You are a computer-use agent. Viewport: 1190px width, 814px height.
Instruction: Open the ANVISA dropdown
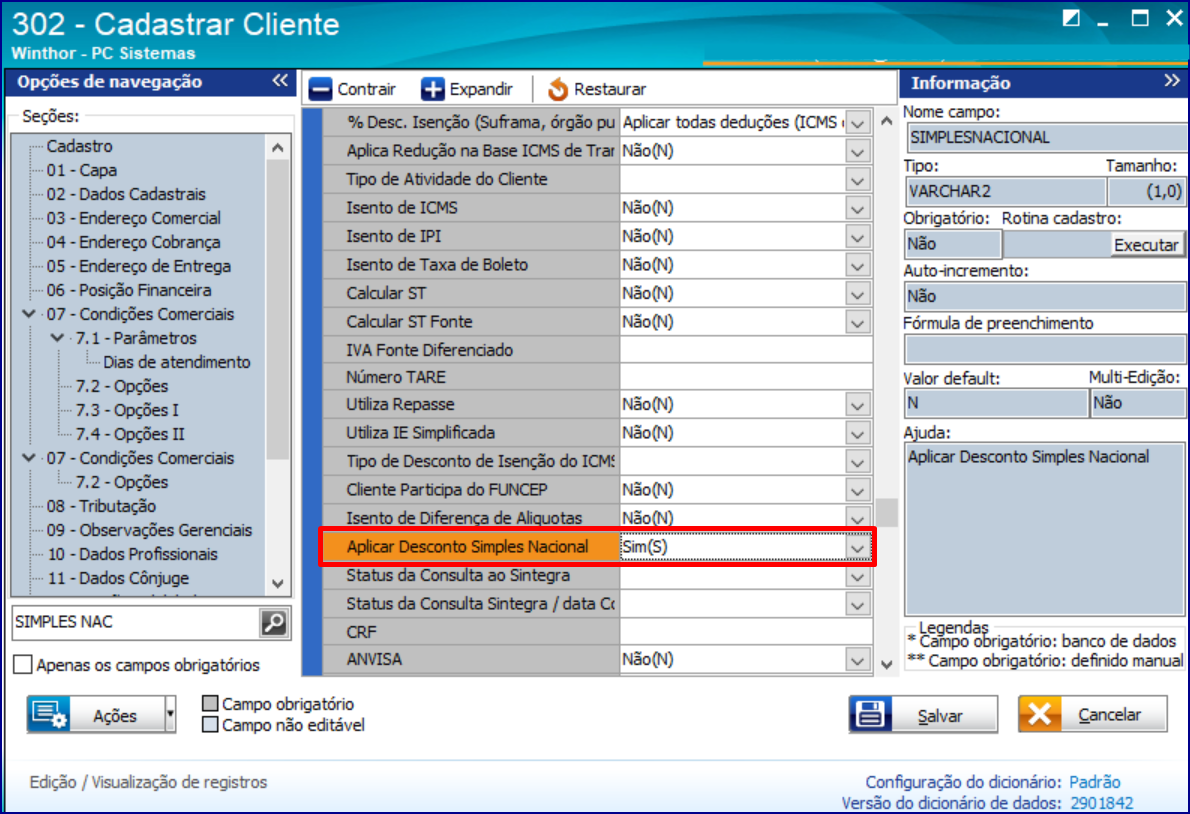[858, 660]
